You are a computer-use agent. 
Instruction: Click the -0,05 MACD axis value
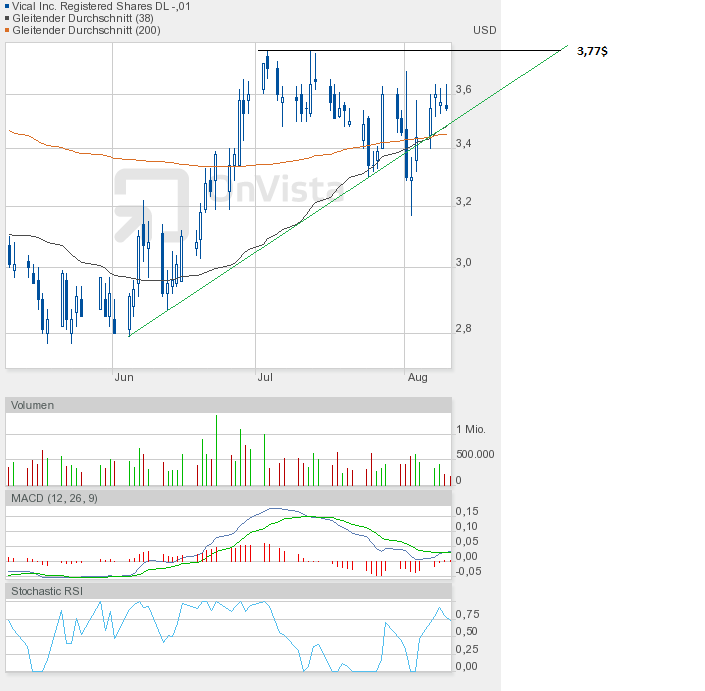(x=467, y=571)
